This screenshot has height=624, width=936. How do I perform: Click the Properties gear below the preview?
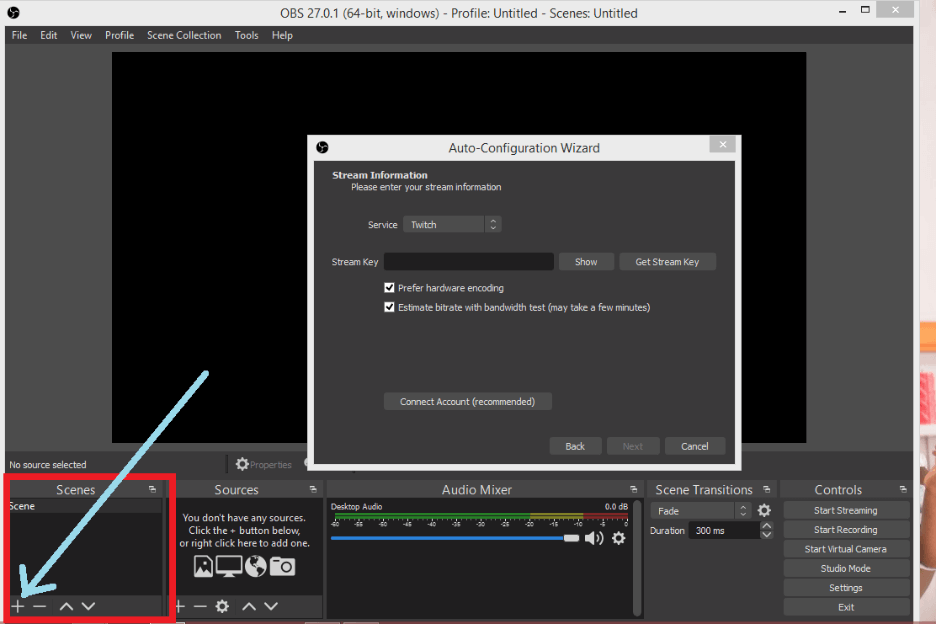click(x=263, y=464)
